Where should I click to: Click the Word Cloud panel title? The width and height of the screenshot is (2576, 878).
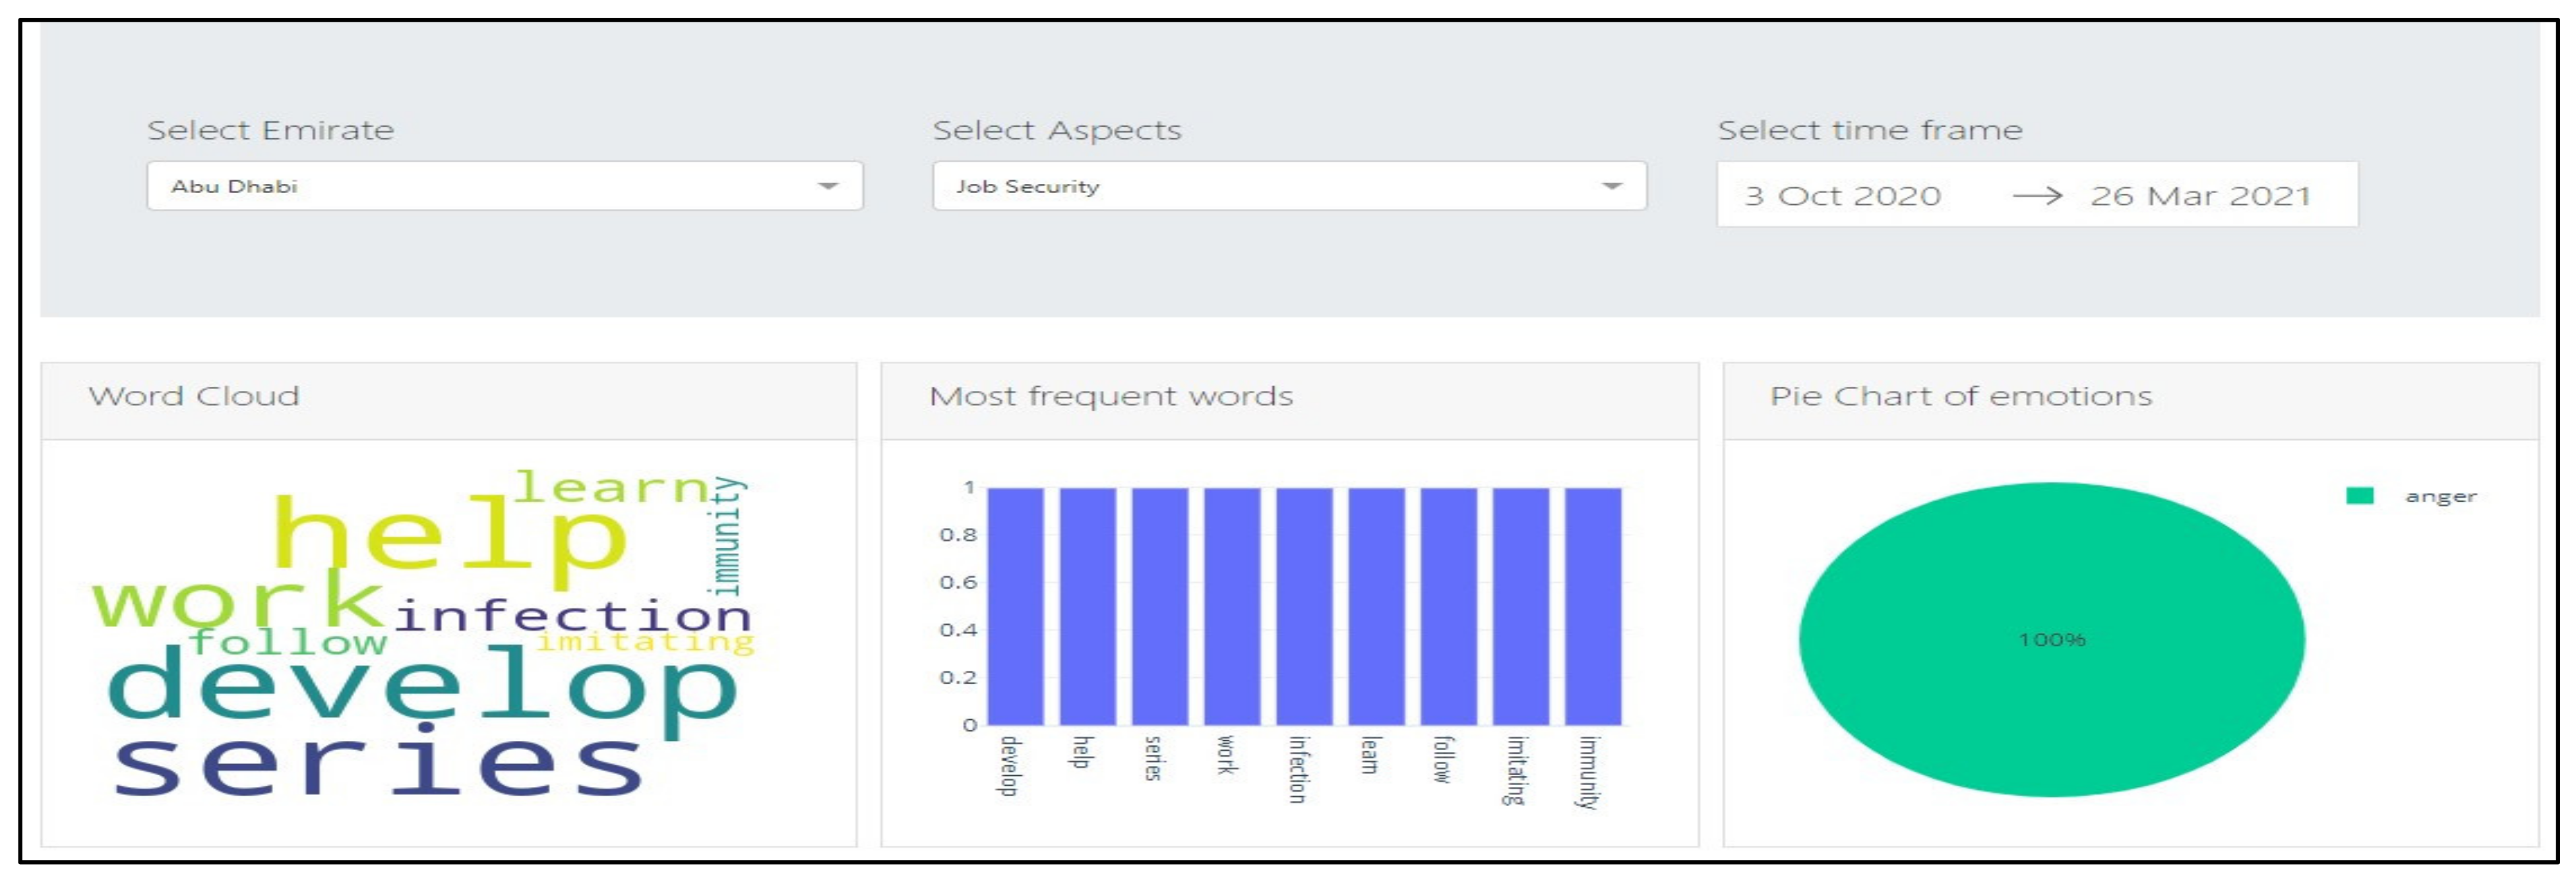[194, 396]
